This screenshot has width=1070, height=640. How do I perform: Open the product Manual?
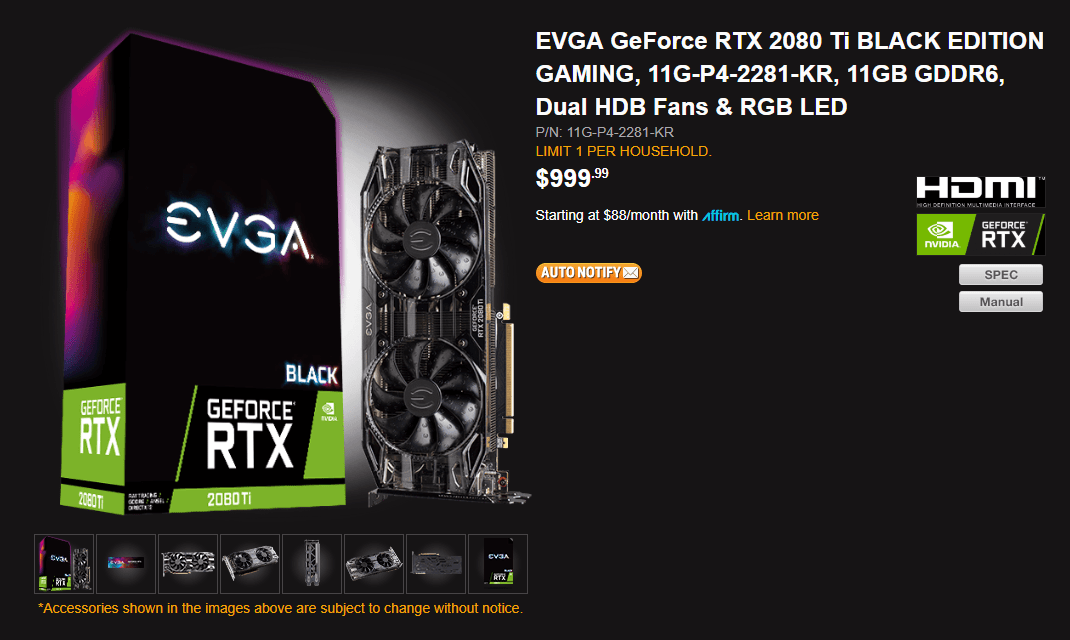(x=1000, y=302)
